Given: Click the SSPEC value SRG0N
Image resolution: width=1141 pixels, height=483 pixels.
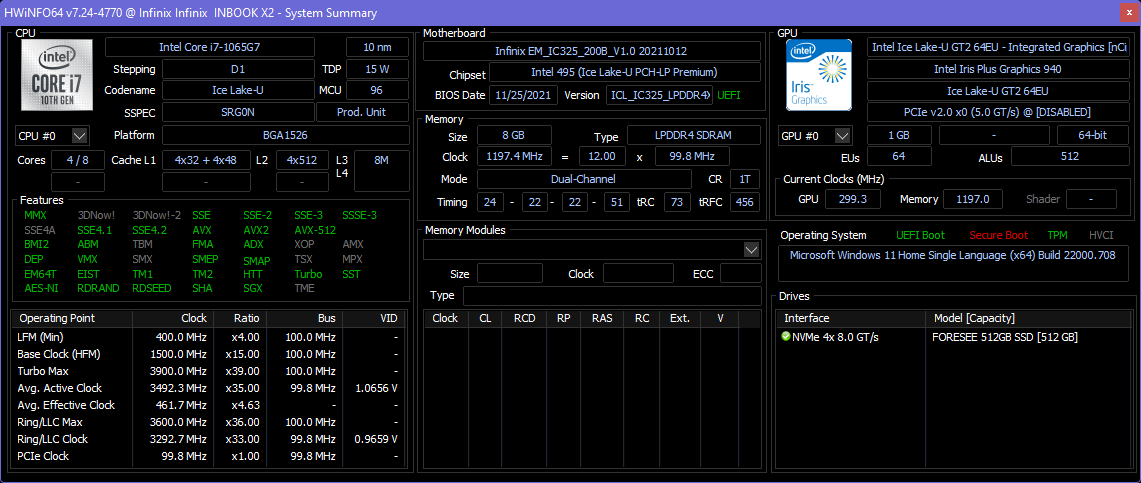Looking at the screenshot, I should 238,113.
